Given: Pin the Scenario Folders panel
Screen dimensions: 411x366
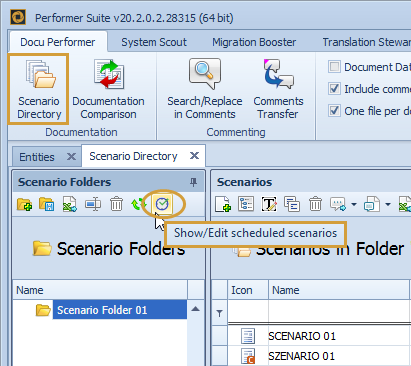Looking at the screenshot, I should click(193, 182).
